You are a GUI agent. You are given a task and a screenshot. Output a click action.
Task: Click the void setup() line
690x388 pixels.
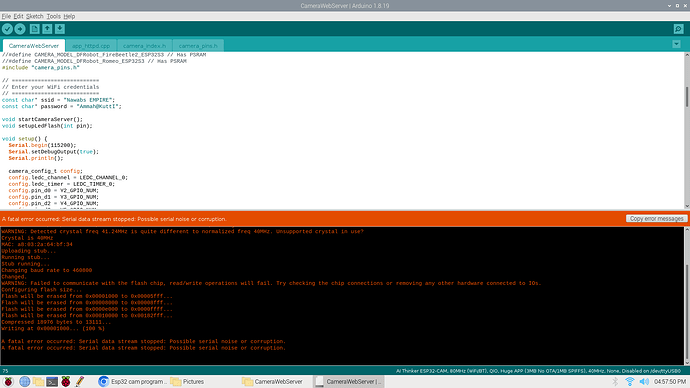pyautogui.click(x=24, y=139)
